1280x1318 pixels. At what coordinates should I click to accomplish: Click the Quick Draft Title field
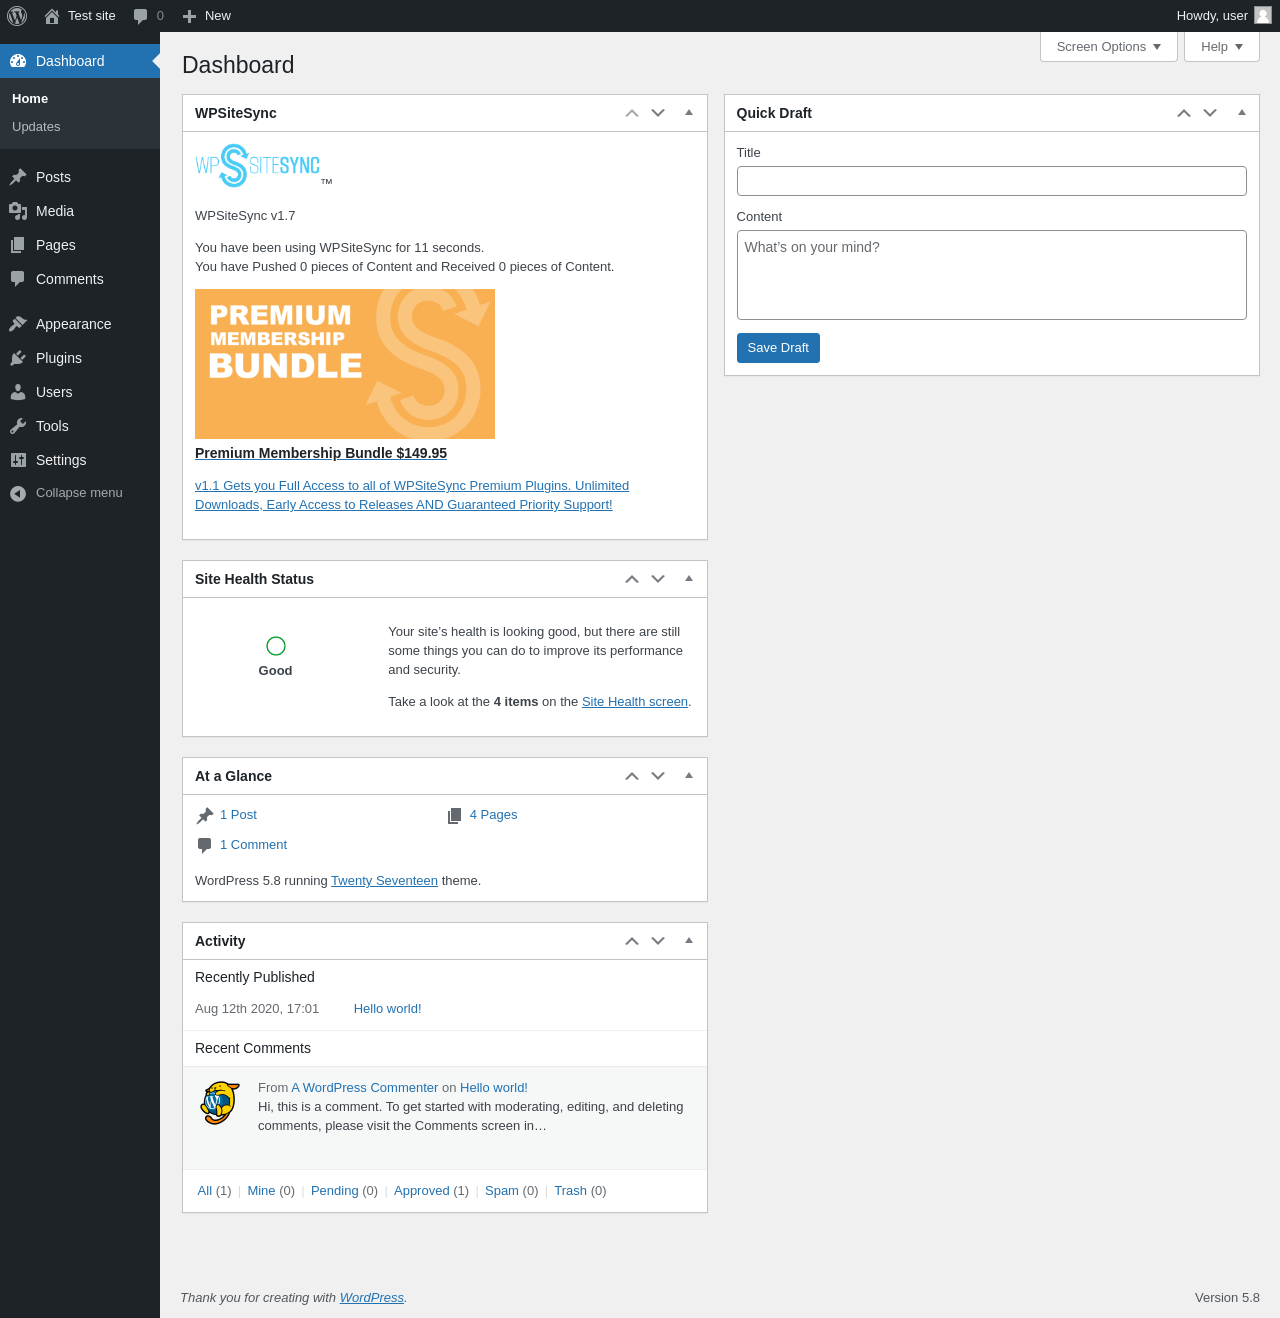(x=992, y=181)
